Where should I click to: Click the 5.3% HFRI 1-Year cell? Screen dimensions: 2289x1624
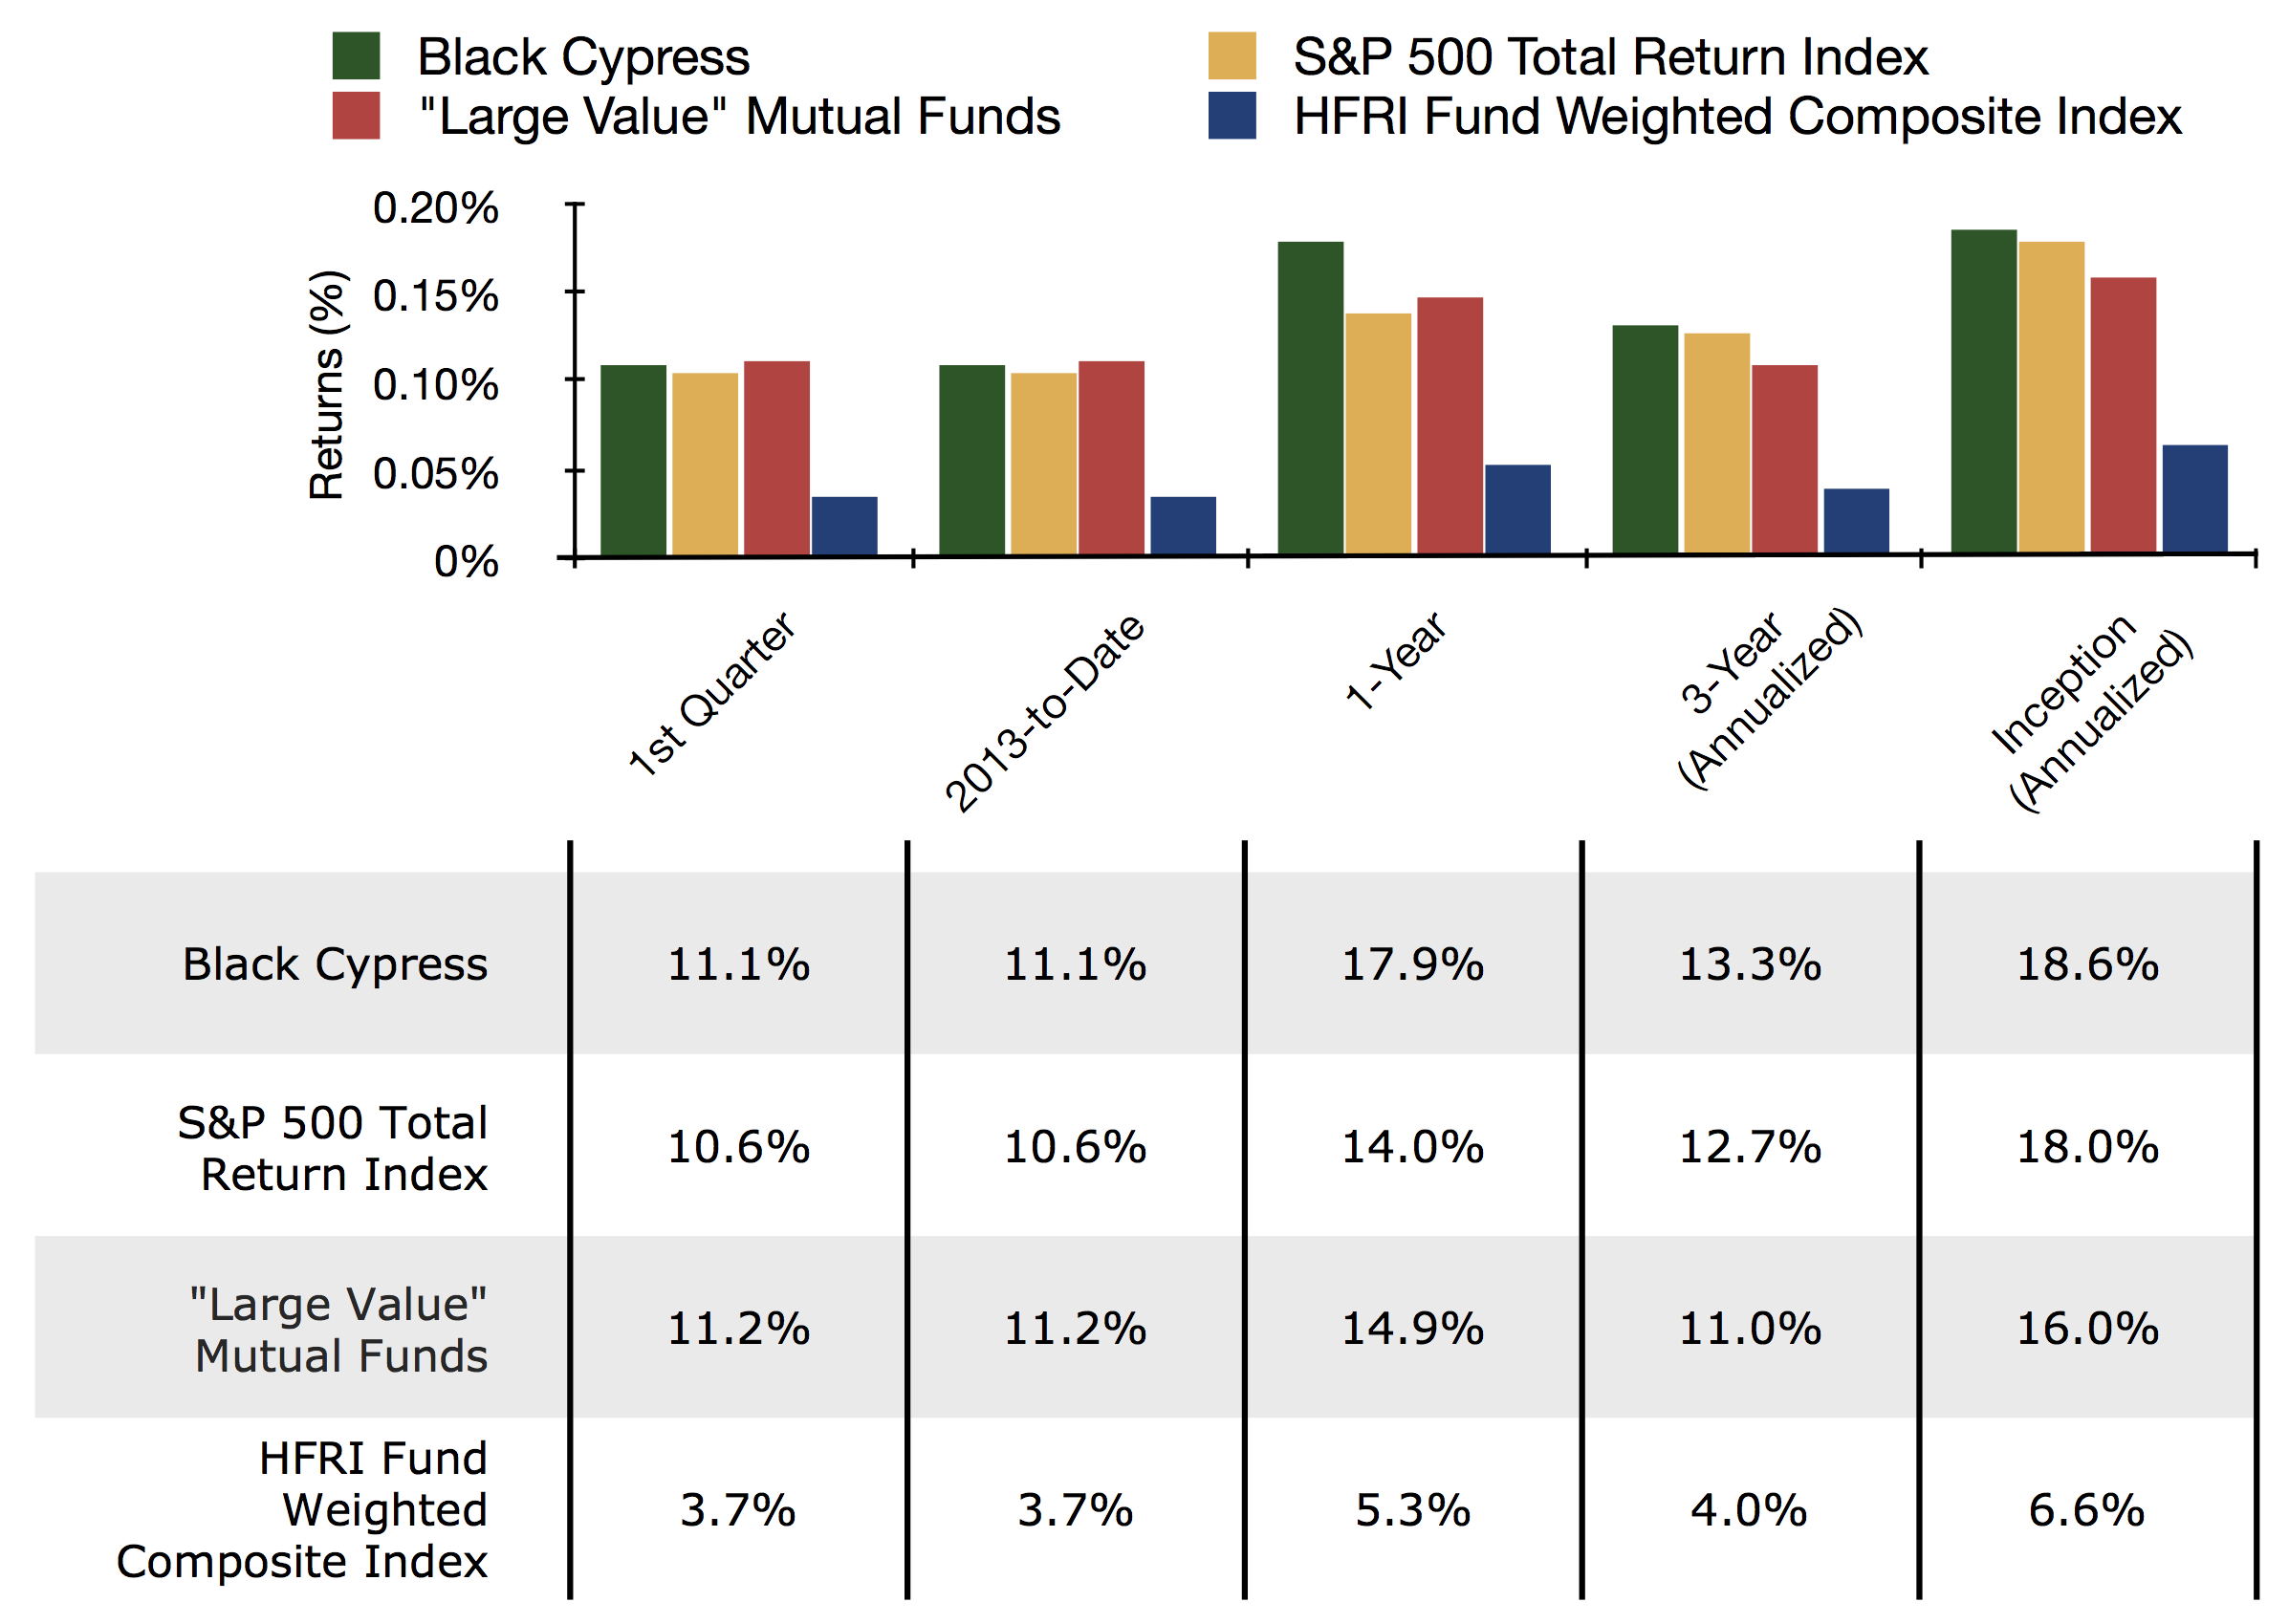(1412, 1510)
